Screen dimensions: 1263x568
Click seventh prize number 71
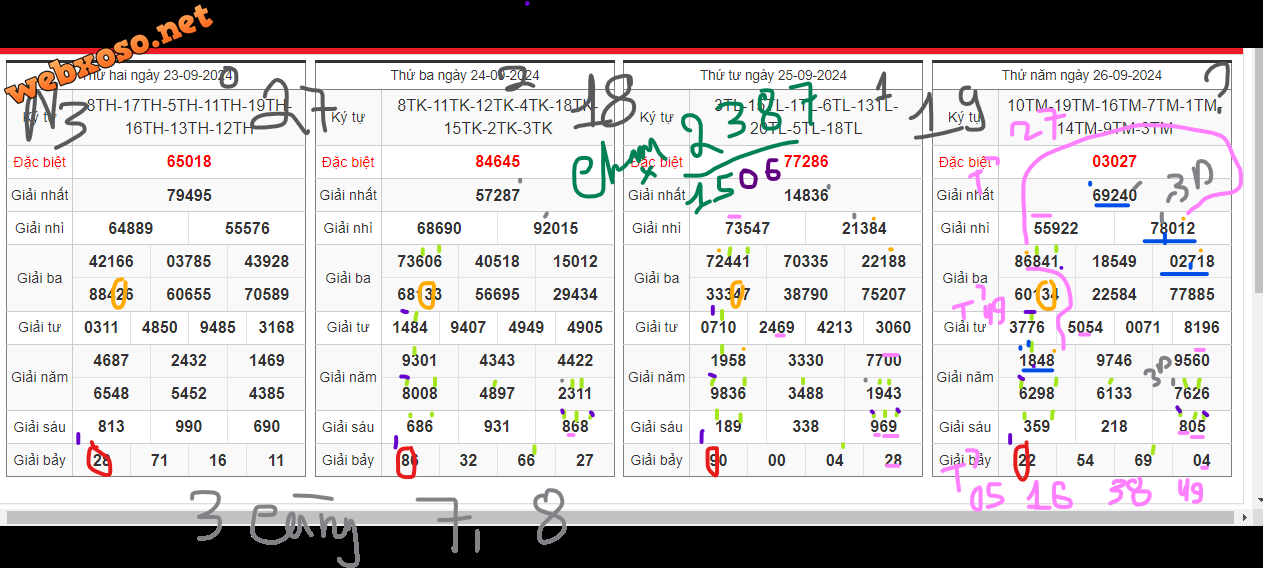pyautogui.click(x=160, y=460)
